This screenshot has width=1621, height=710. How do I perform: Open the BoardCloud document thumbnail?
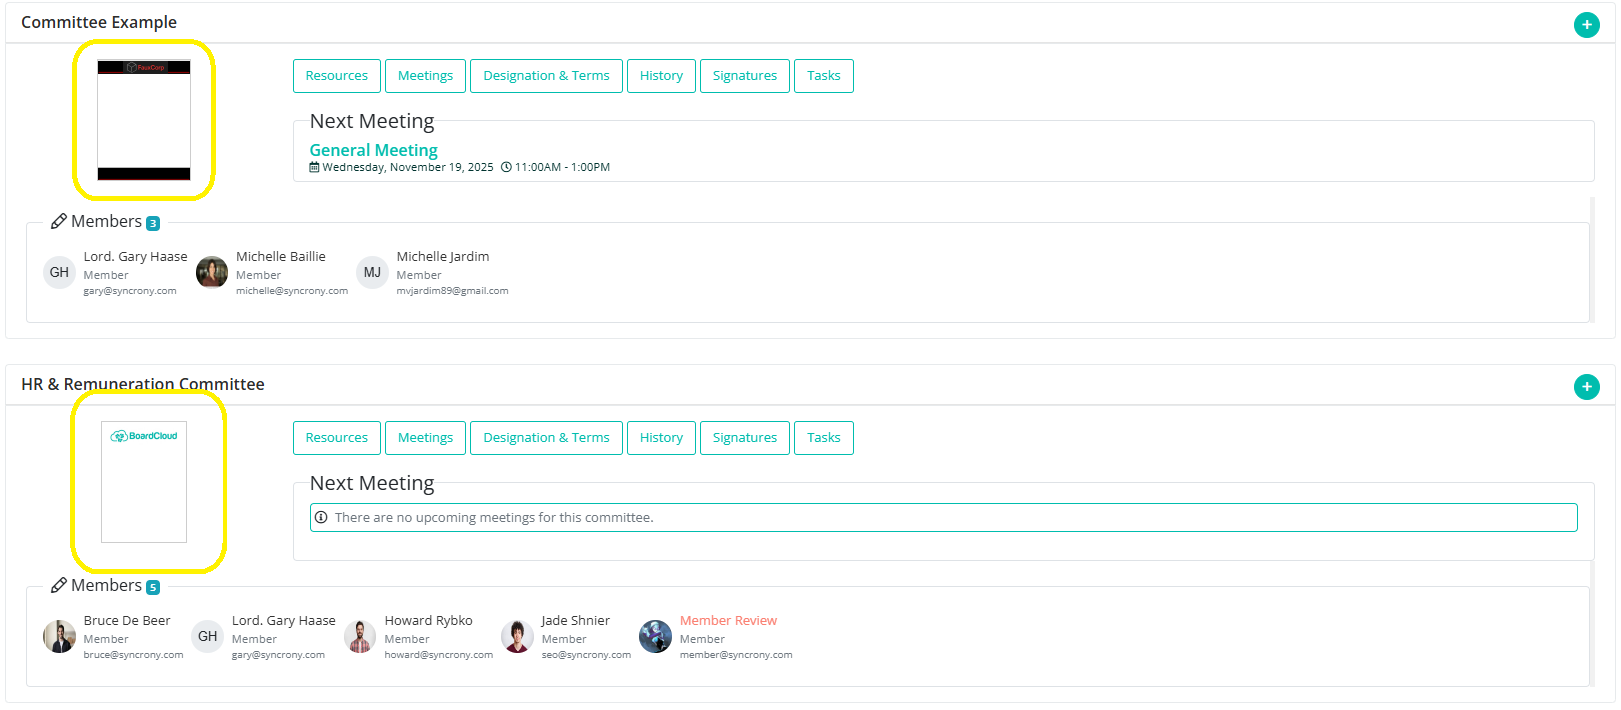[144, 482]
